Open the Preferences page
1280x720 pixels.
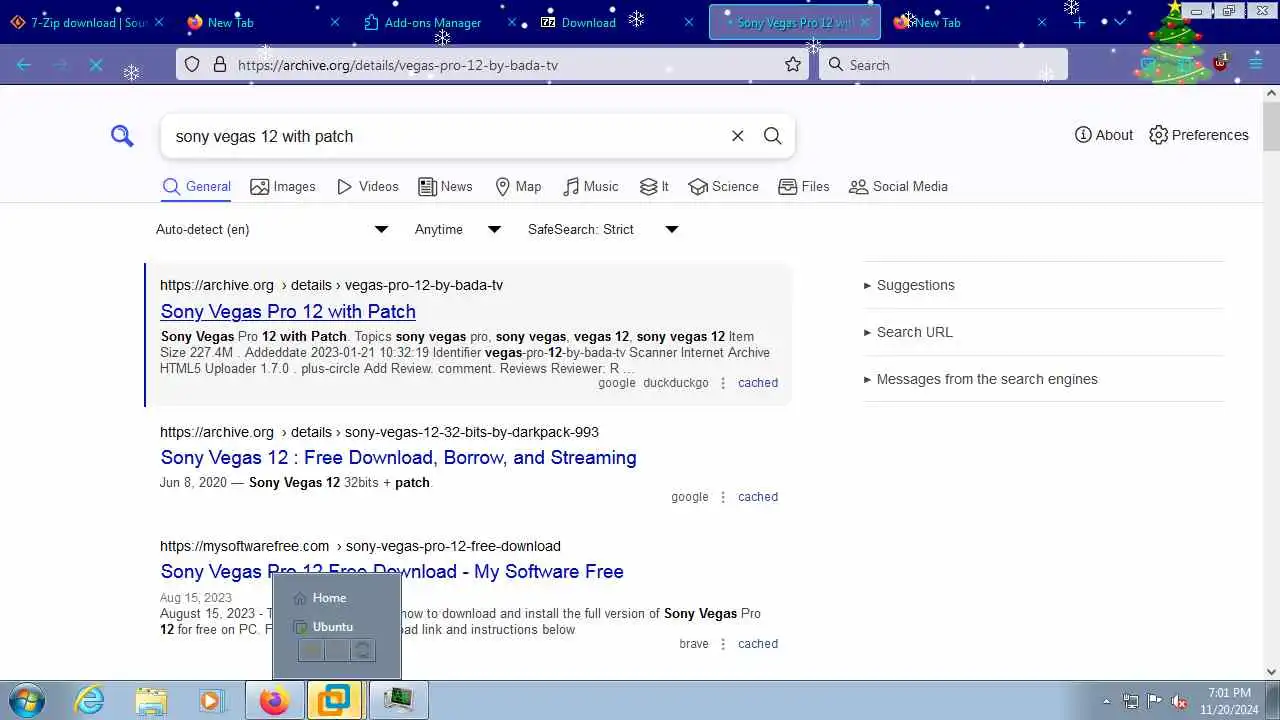pyautogui.click(x=1199, y=135)
